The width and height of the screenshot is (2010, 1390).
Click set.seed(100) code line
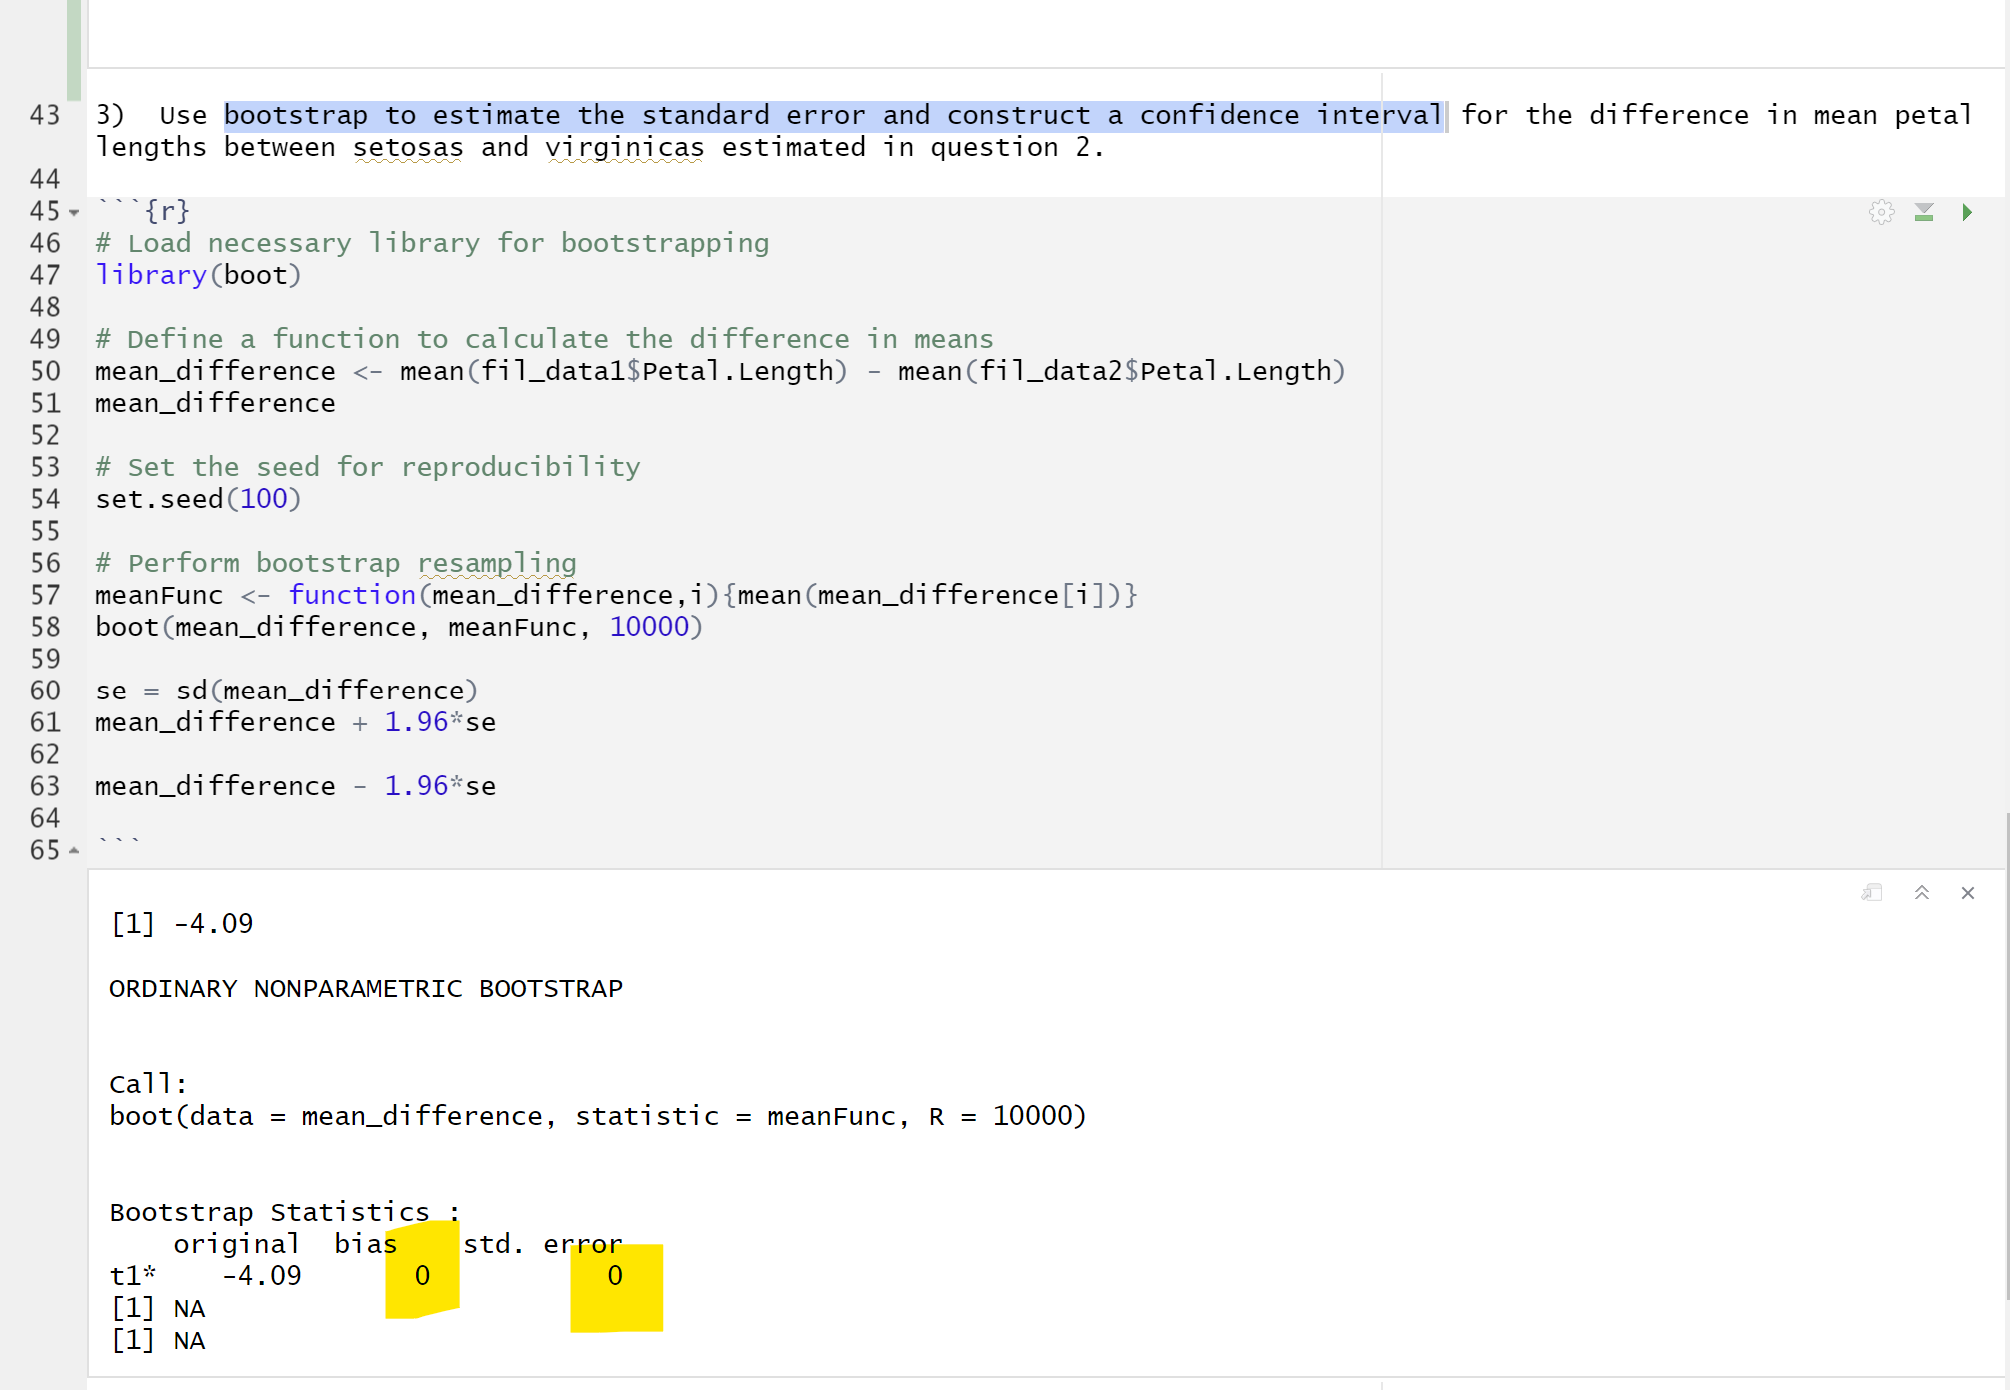[x=198, y=499]
